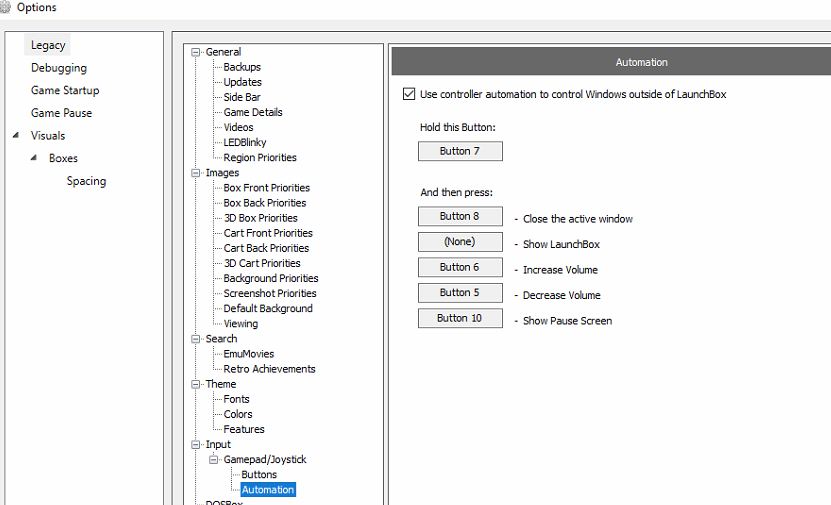Screen dimensions: 831x505
Task: Open Updates in the options tree
Action: tap(243, 82)
